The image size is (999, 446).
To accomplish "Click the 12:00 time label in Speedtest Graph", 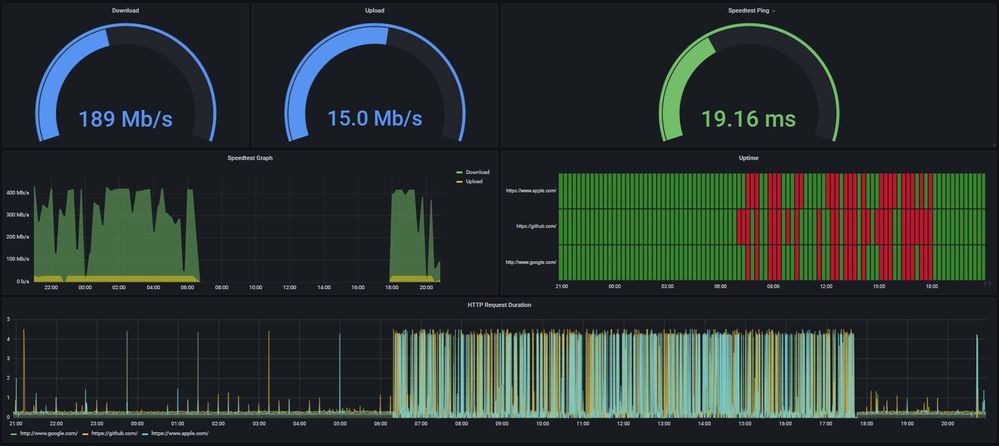I will click(290, 288).
